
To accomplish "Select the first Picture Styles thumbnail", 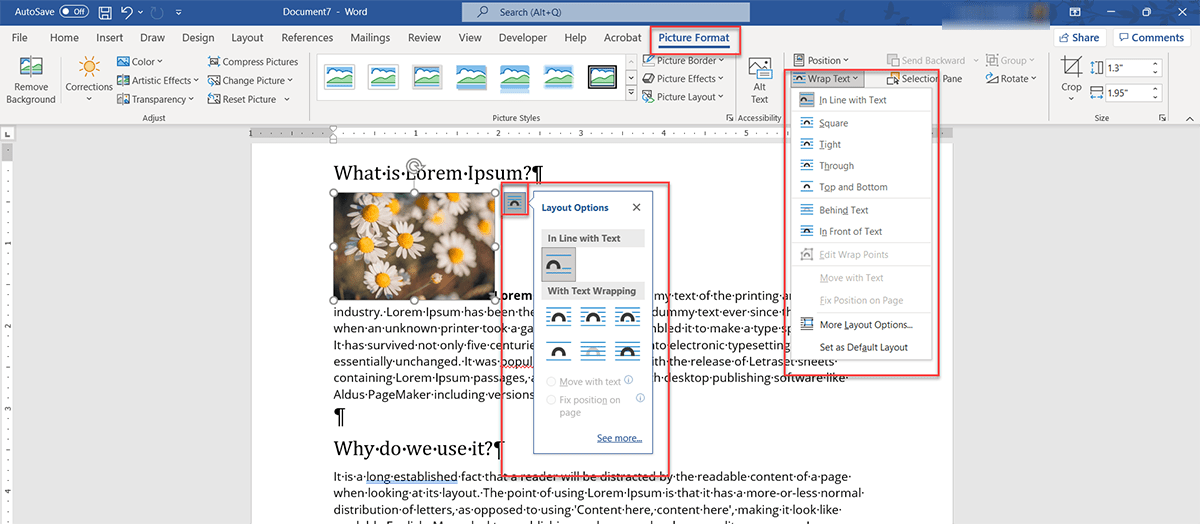I will pos(339,76).
